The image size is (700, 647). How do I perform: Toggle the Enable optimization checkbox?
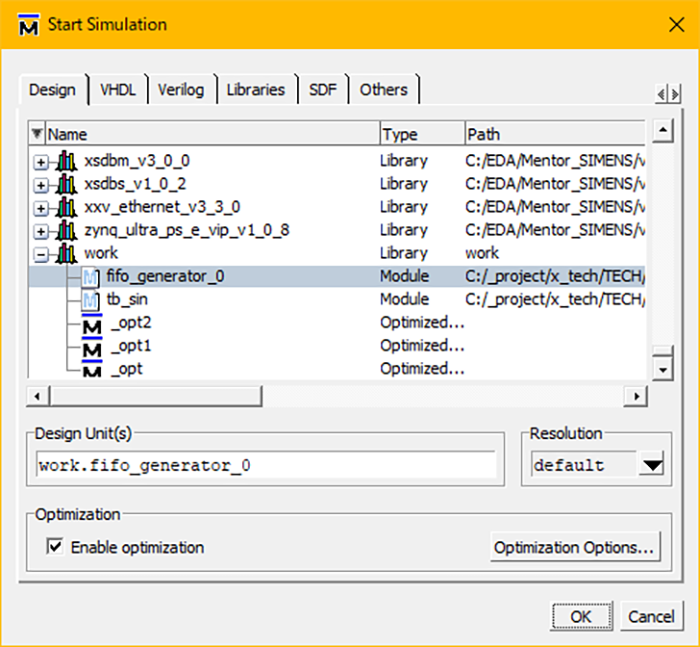click(54, 546)
